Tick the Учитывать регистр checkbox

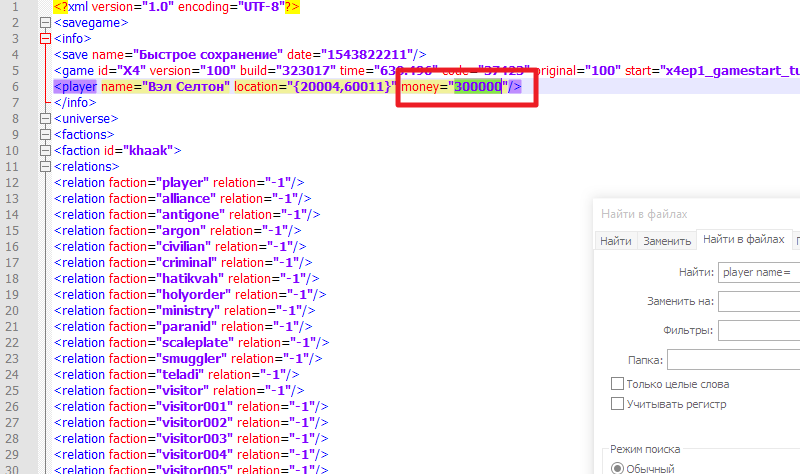617,404
